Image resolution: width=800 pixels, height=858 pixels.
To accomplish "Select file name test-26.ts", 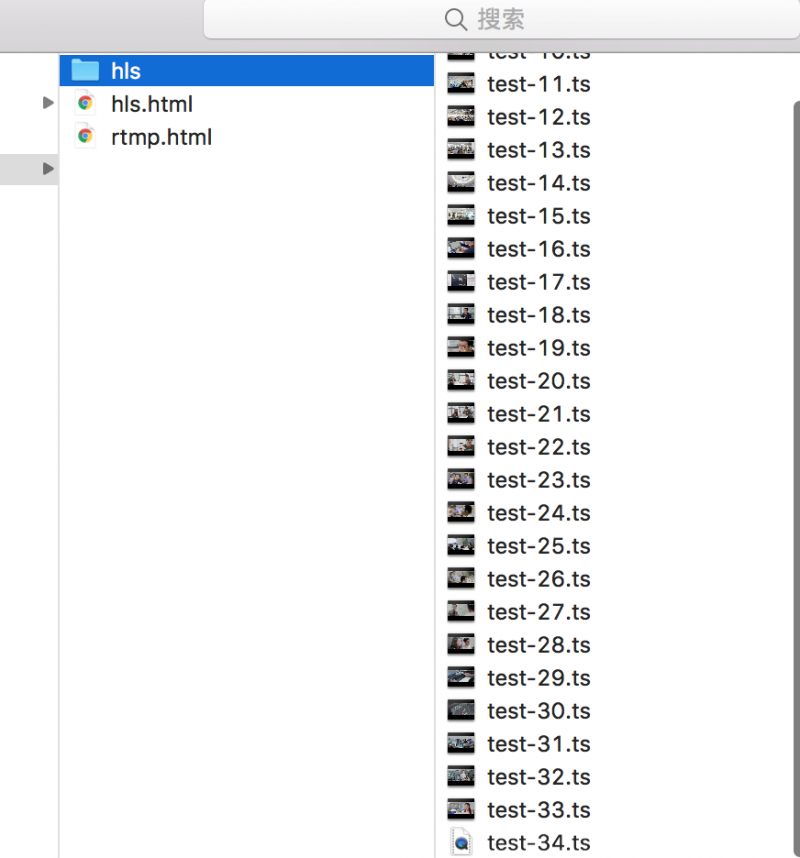I will 539,579.
